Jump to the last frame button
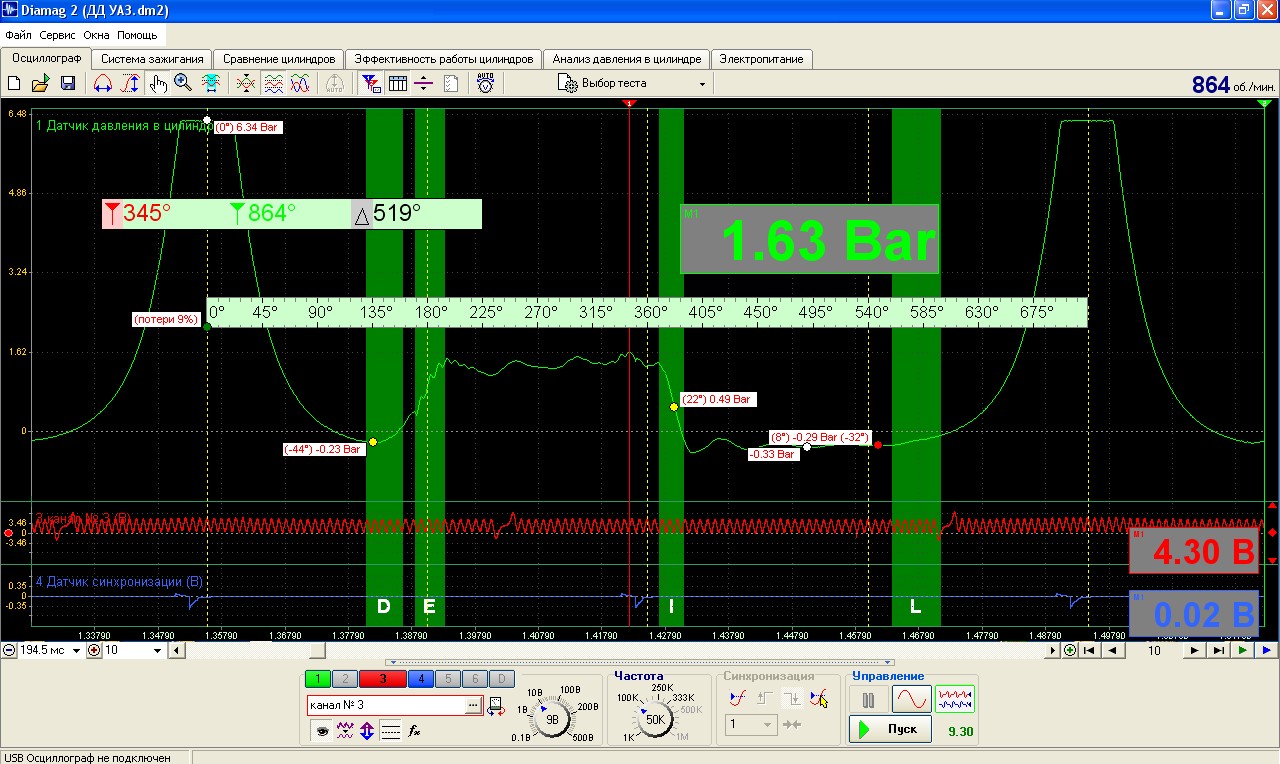Viewport: 1280px width, 764px height. pyautogui.click(x=1218, y=650)
